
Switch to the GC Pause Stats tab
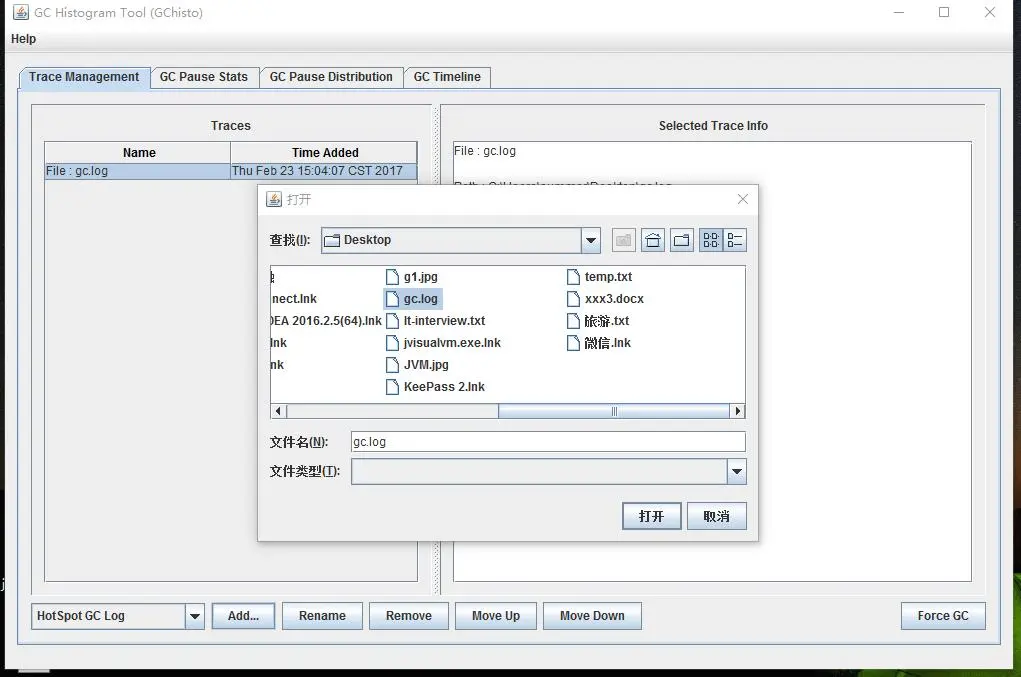pyautogui.click(x=204, y=77)
